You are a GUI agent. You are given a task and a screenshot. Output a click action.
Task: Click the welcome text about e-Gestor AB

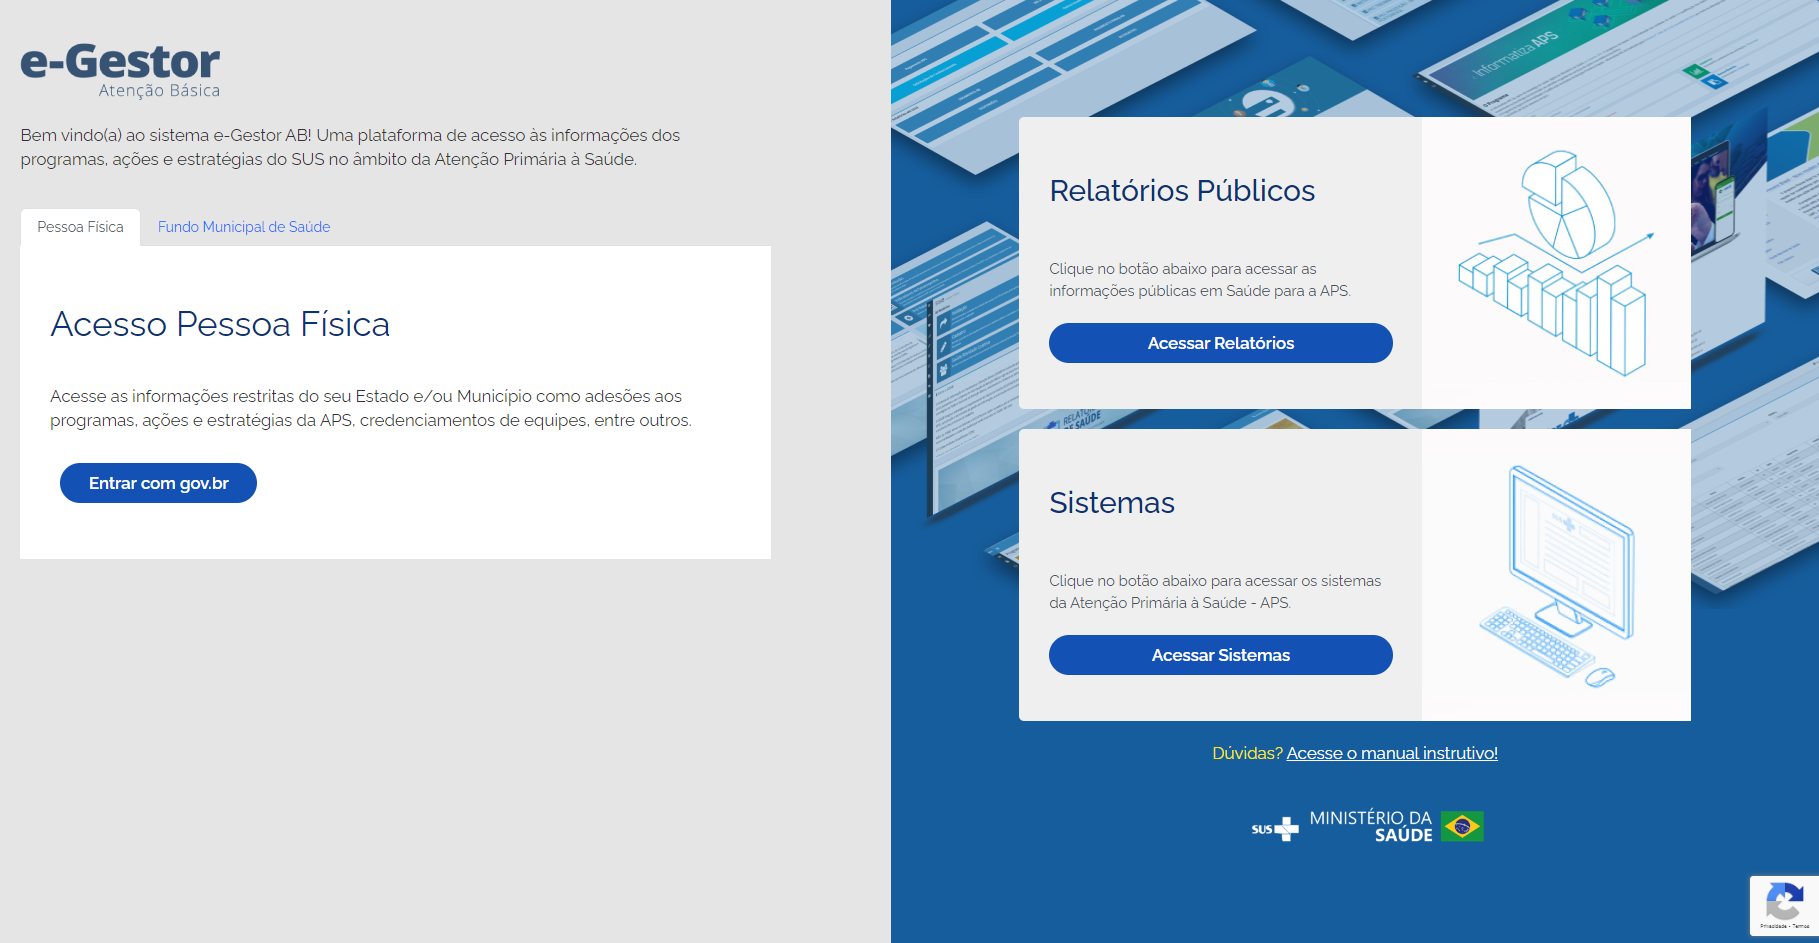tap(349, 146)
